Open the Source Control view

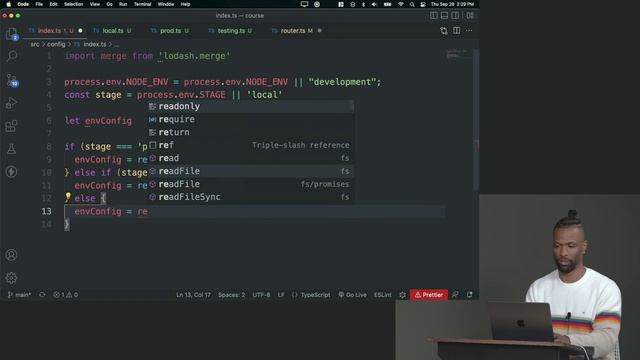12,80
